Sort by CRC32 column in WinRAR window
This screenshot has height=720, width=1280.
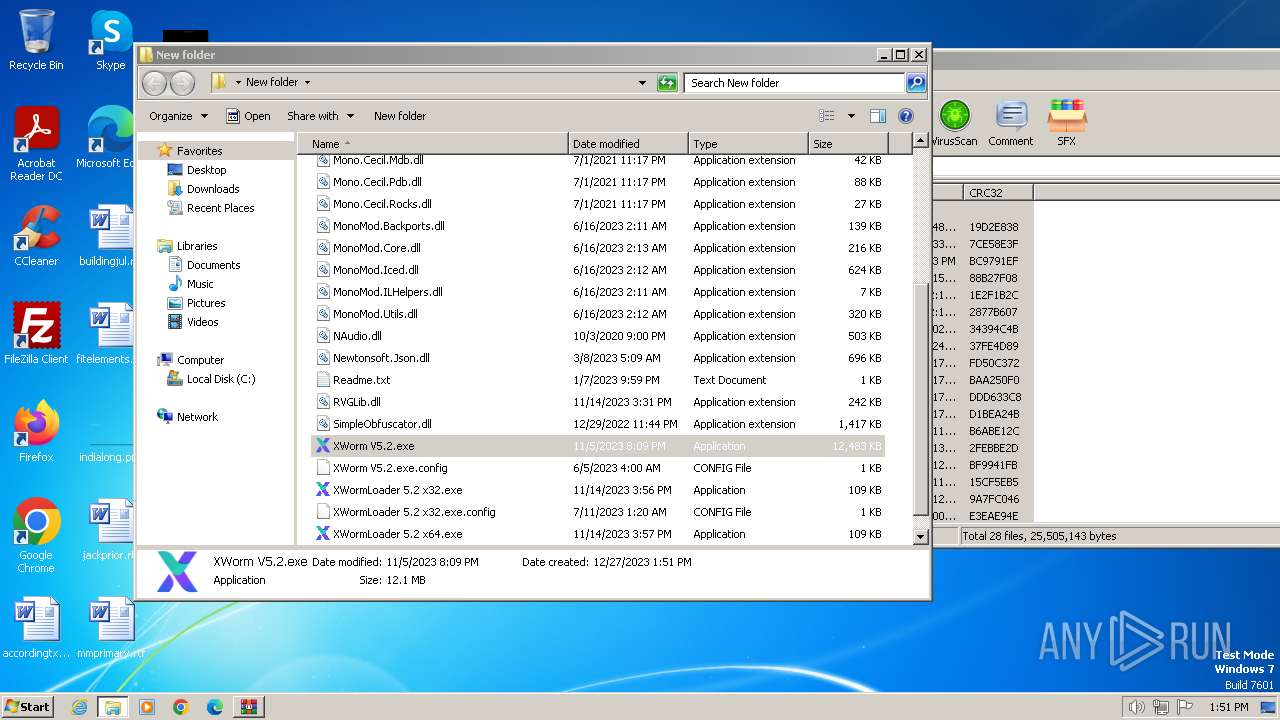(997, 192)
